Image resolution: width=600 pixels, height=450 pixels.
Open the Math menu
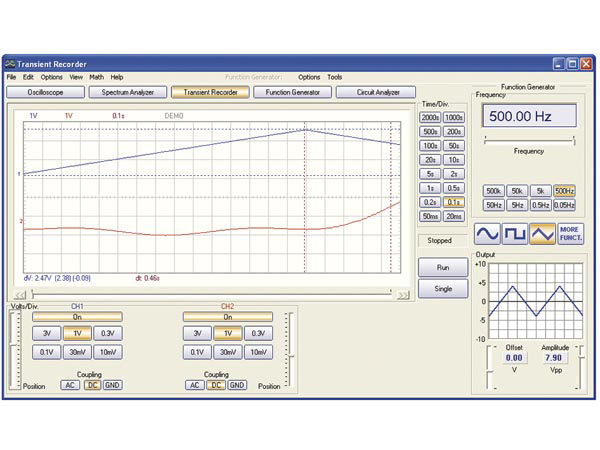coord(96,77)
